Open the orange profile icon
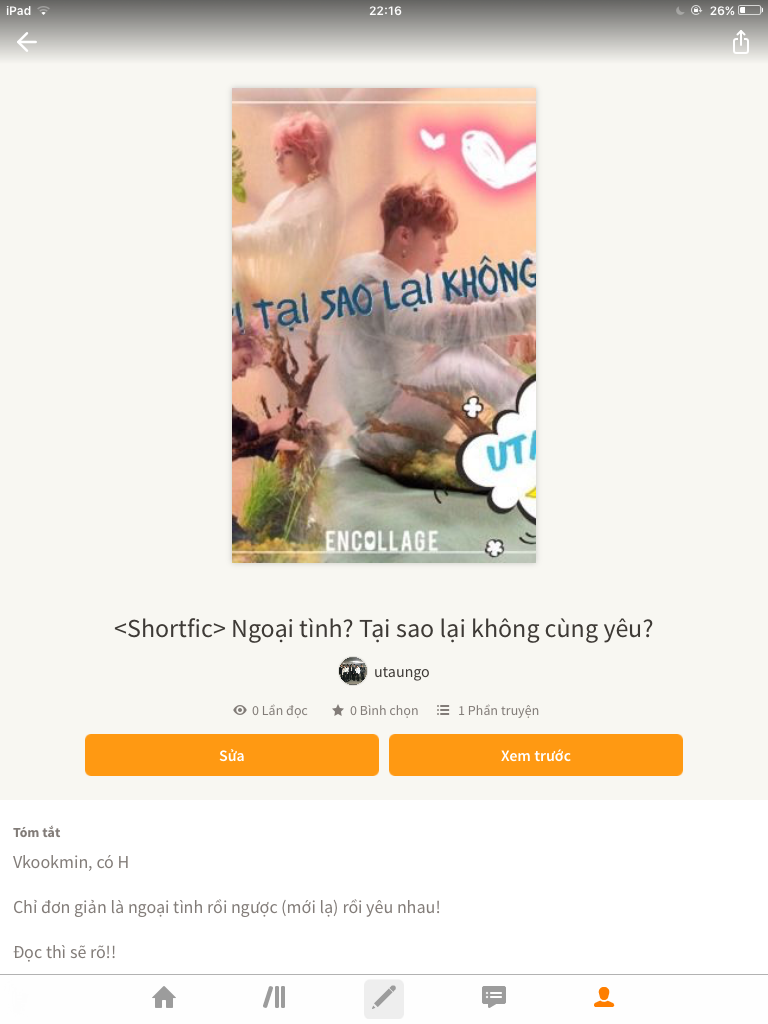This screenshot has width=768, height=1024. click(x=604, y=997)
